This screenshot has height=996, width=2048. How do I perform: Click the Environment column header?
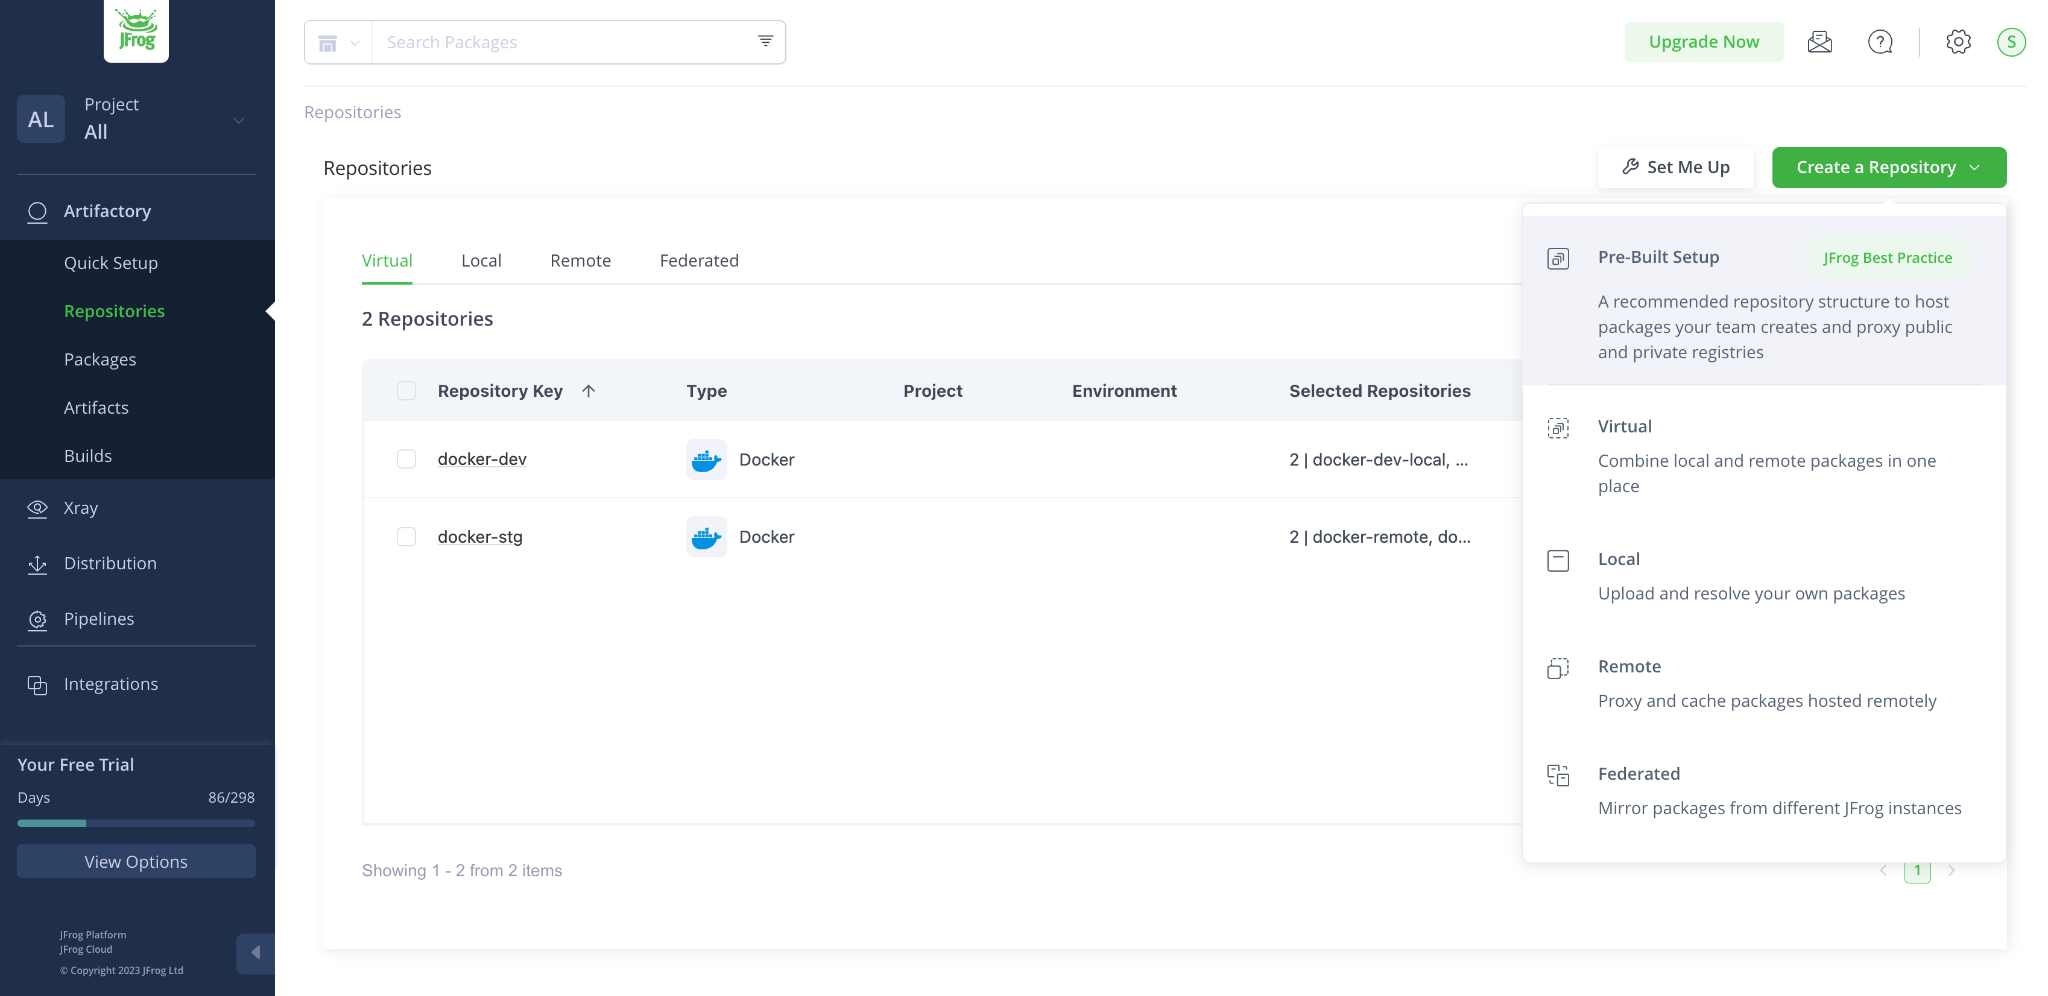pyautogui.click(x=1124, y=391)
